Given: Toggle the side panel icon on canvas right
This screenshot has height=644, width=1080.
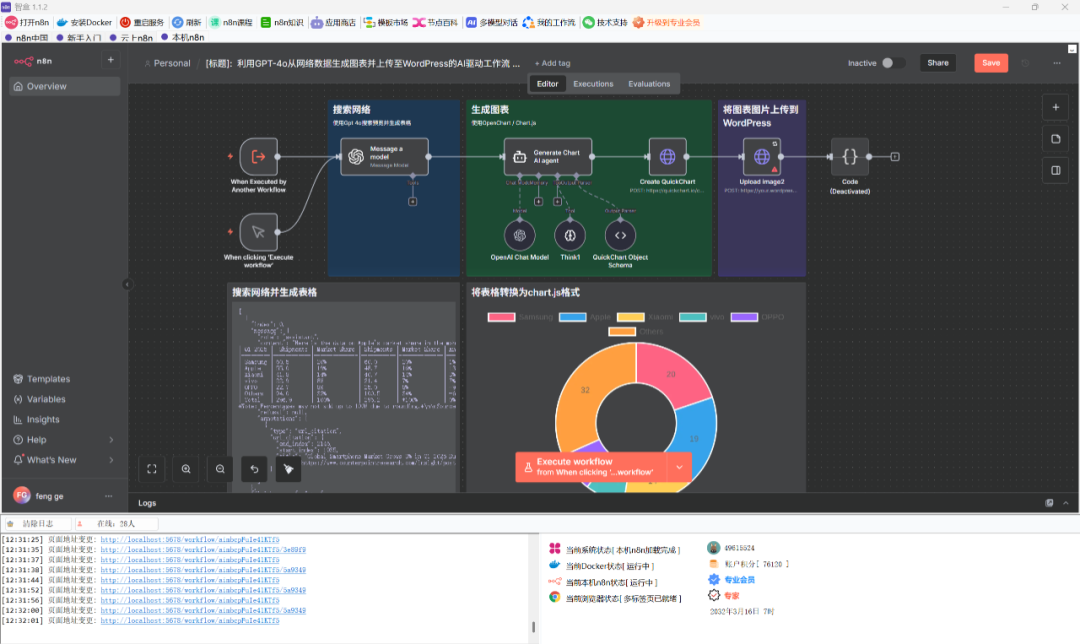Looking at the screenshot, I should coord(1055,170).
